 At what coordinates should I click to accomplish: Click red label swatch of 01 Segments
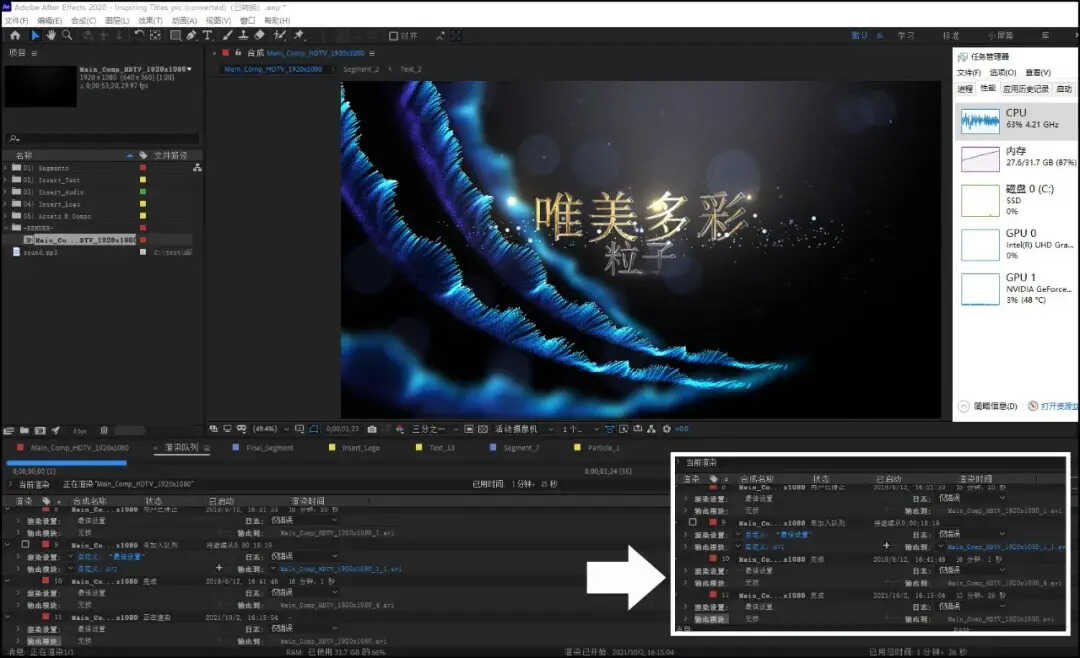(x=143, y=167)
